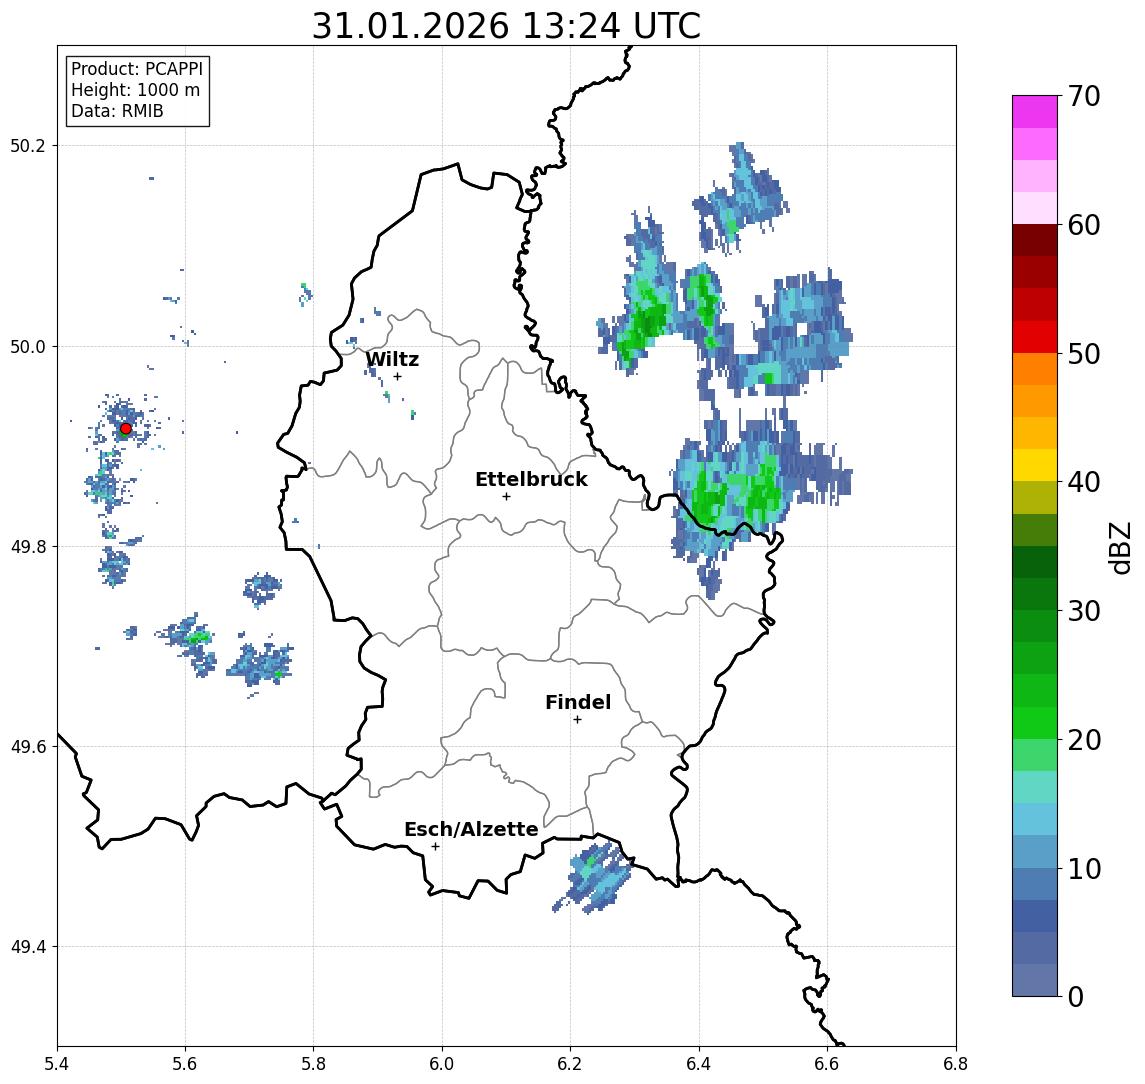The image size is (1145, 1084).
Task: Click the longitude 6.0 axis label
Action: pyautogui.click(x=442, y=1064)
